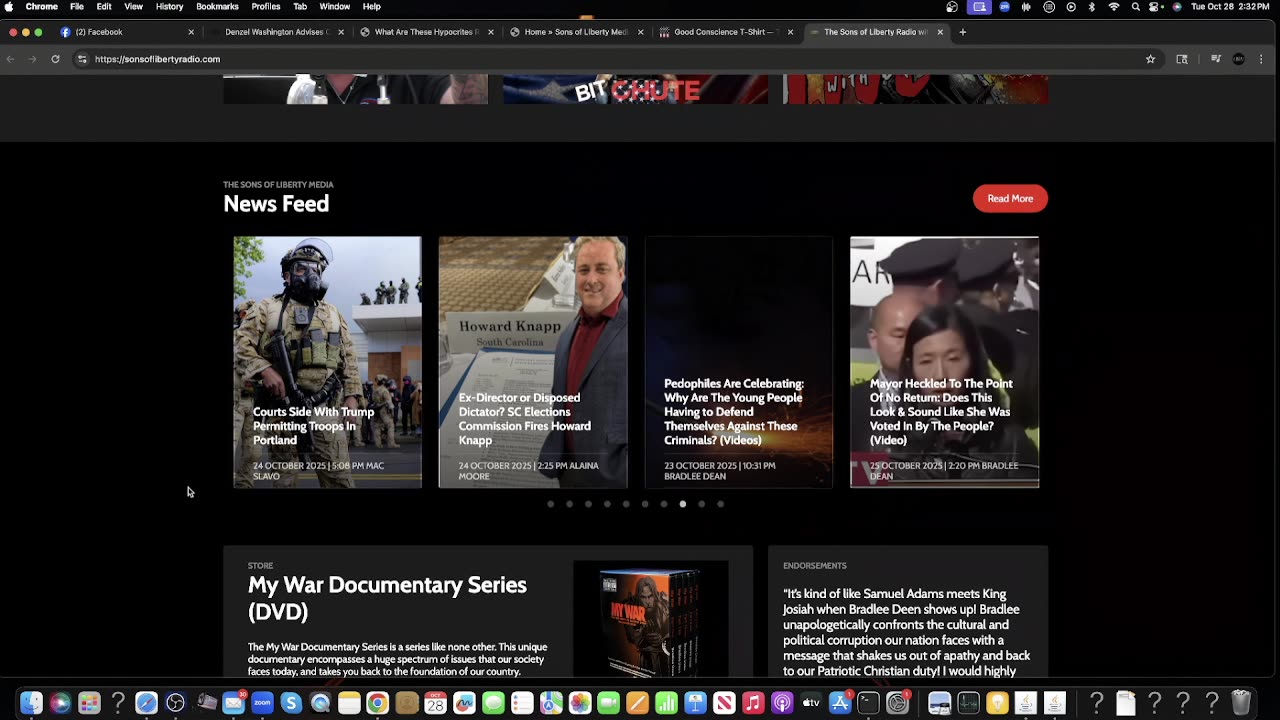Open the Chrome profile avatar
Image resolution: width=1280 pixels, height=720 pixels.
1239,59
